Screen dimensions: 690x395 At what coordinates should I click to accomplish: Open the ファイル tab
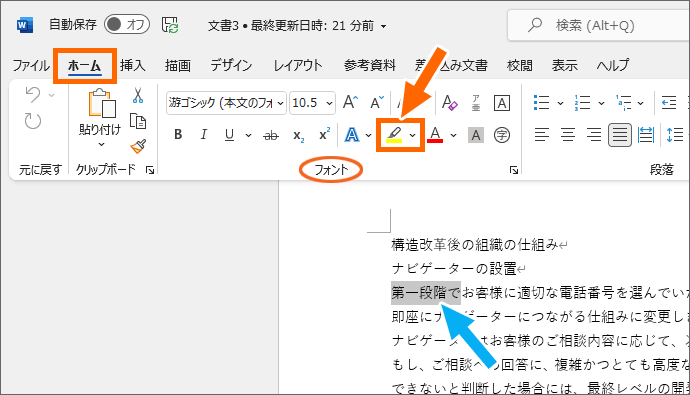click(x=30, y=66)
